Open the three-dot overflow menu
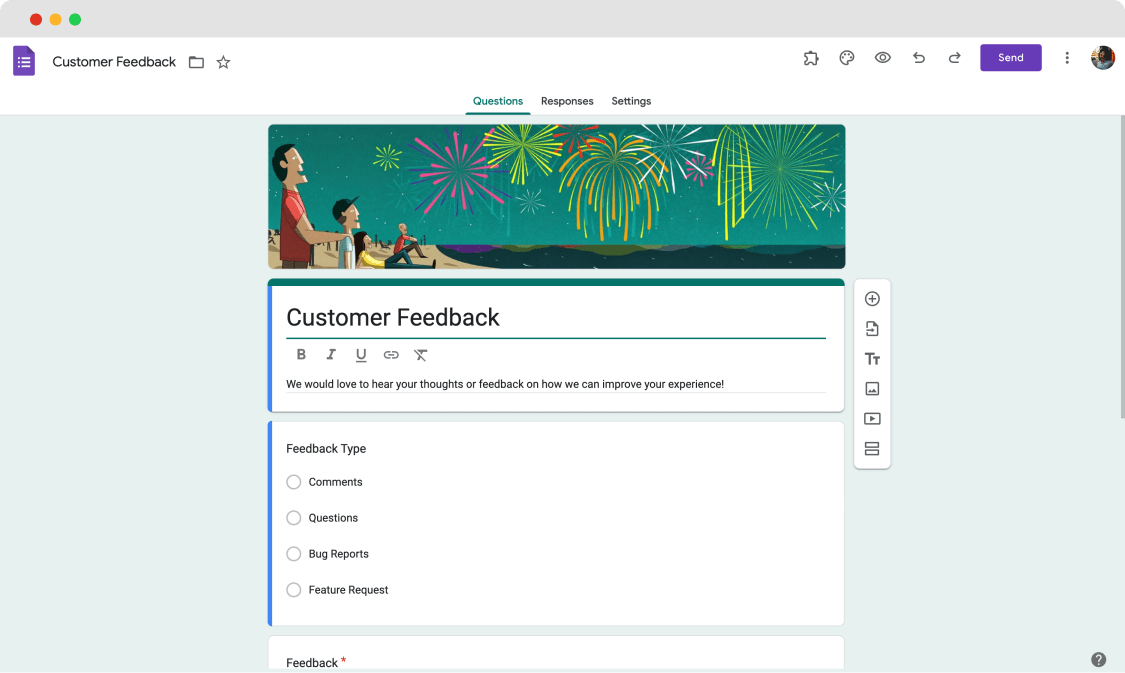This screenshot has width=1125, height=673. tap(1067, 57)
